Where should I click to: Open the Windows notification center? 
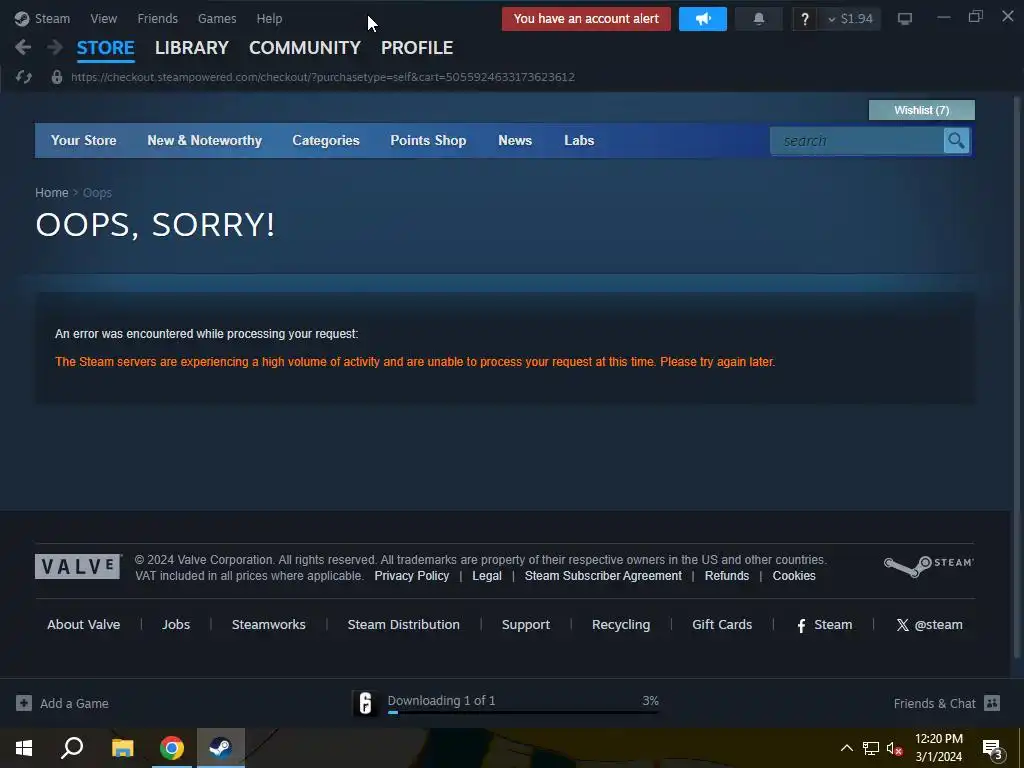[x=992, y=748]
